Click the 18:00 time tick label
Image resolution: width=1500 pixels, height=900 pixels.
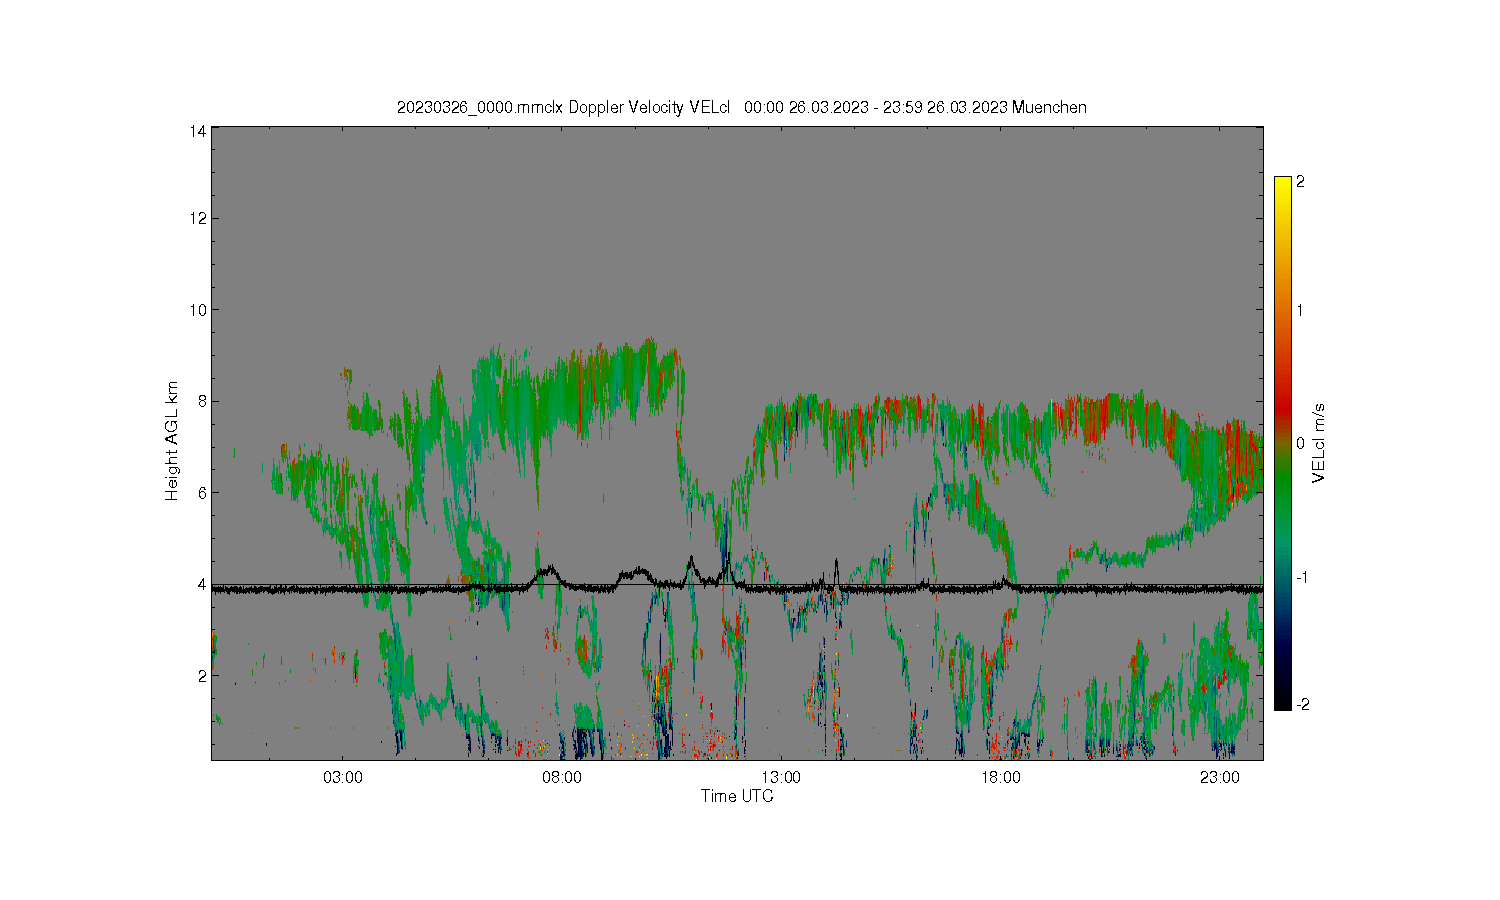pyautogui.click(x=1001, y=777)
